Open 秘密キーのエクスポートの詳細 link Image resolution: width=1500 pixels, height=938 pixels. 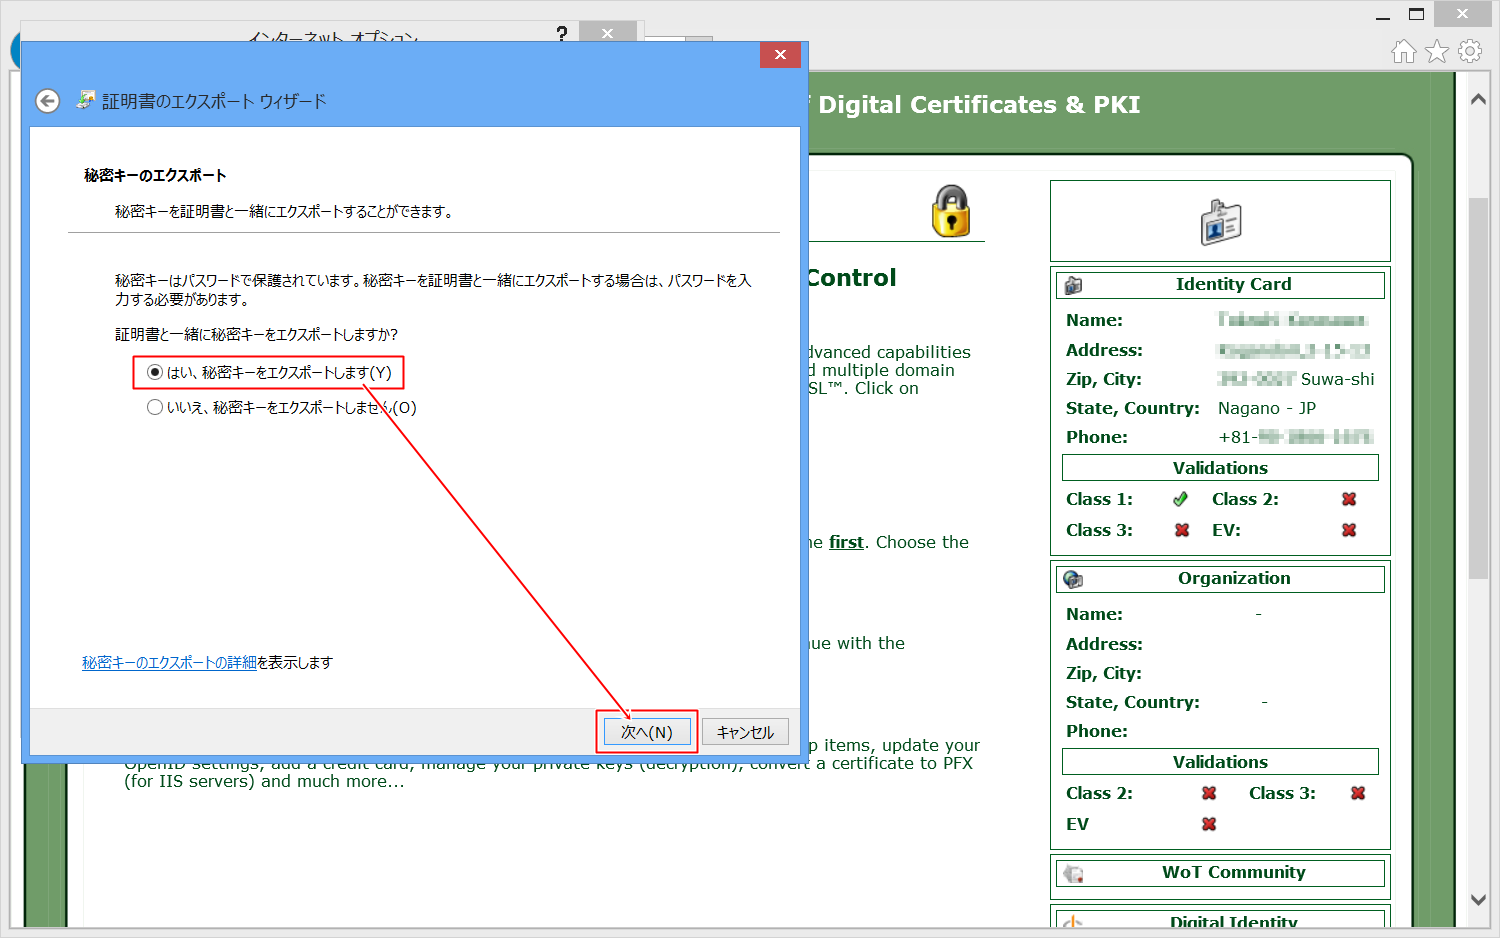click(169, 662)
